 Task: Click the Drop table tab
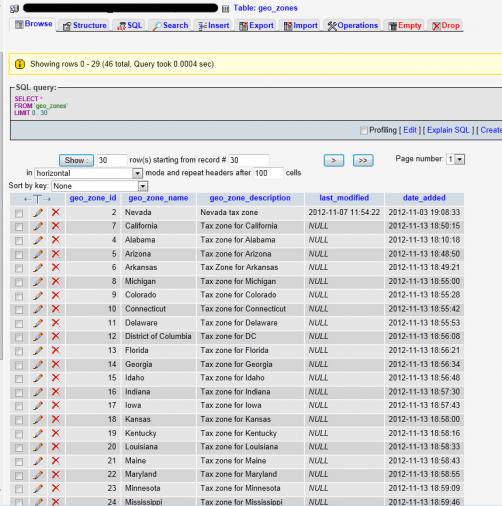446,25
